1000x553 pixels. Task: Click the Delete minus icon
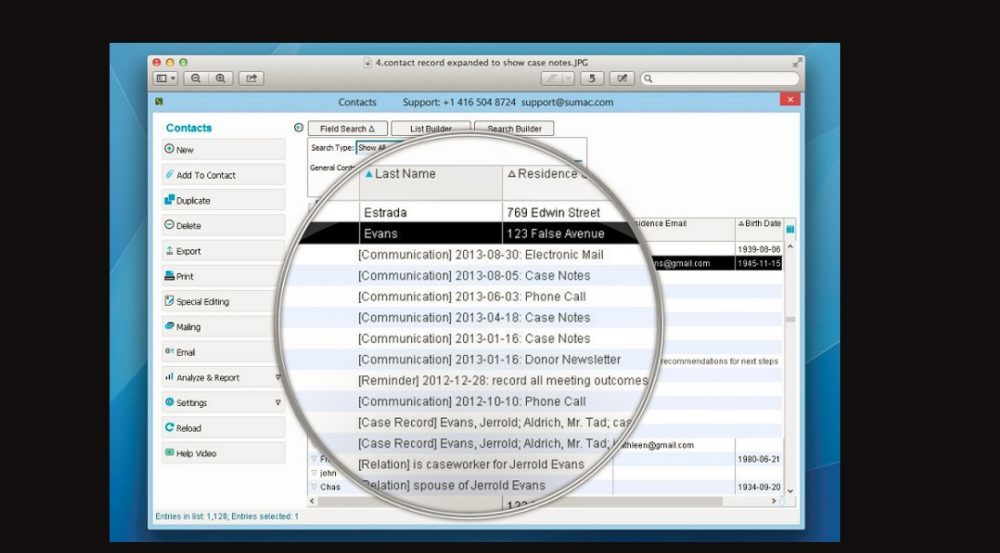169,226
